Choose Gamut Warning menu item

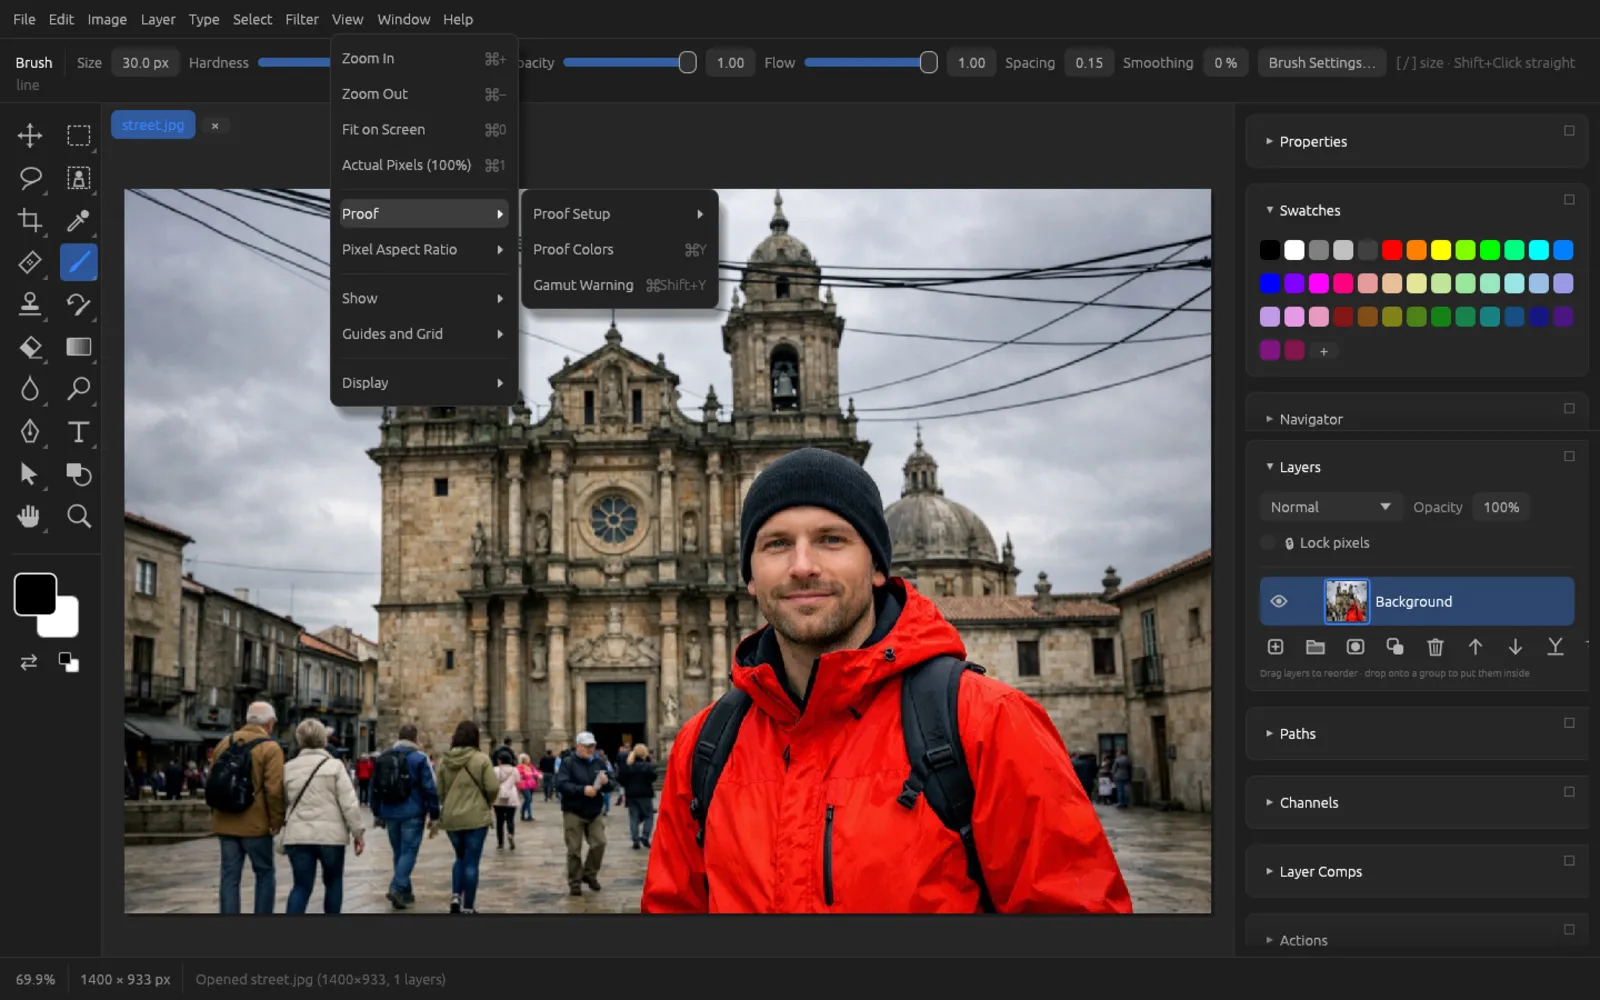tap(619, 285)
